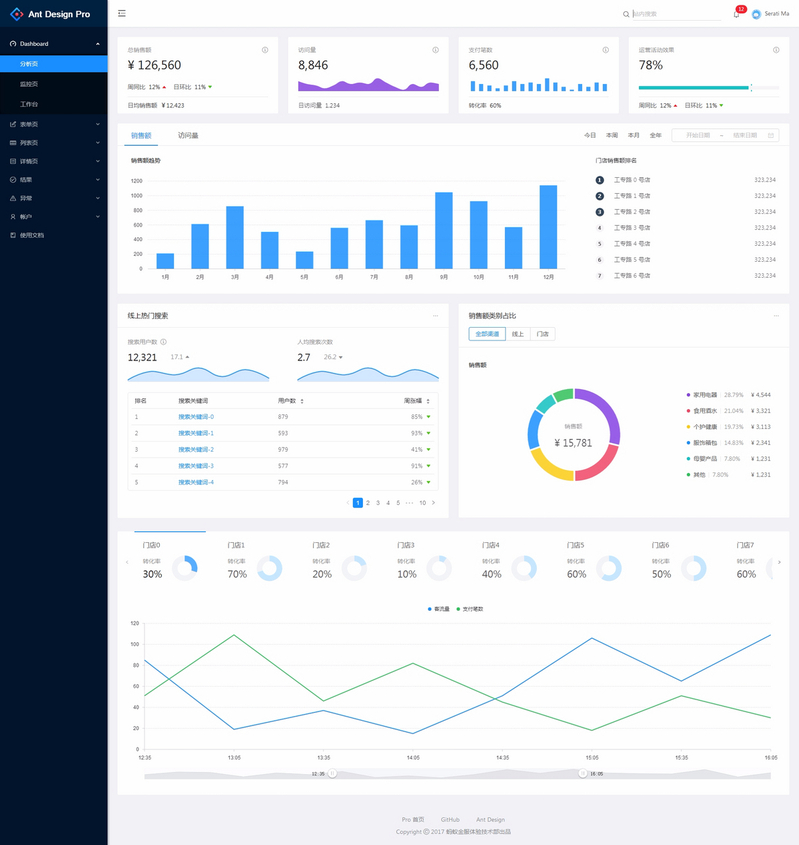
Task: Open the 搜索关键词-0 link in the table
Action: (196, 417)
